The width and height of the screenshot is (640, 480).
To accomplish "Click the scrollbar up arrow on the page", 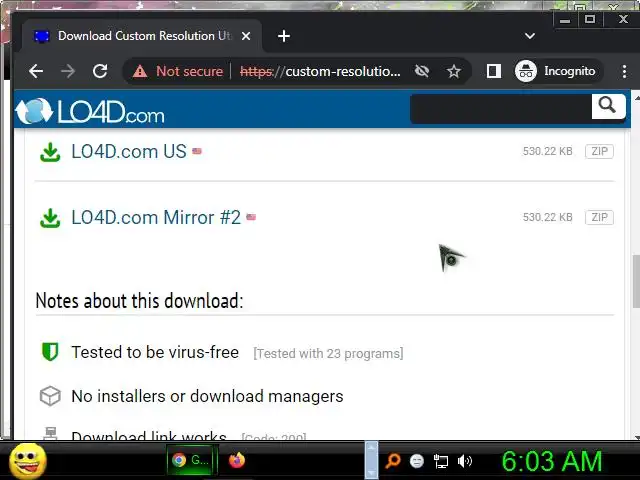I will pyautogui.click(x=636, y=98).
